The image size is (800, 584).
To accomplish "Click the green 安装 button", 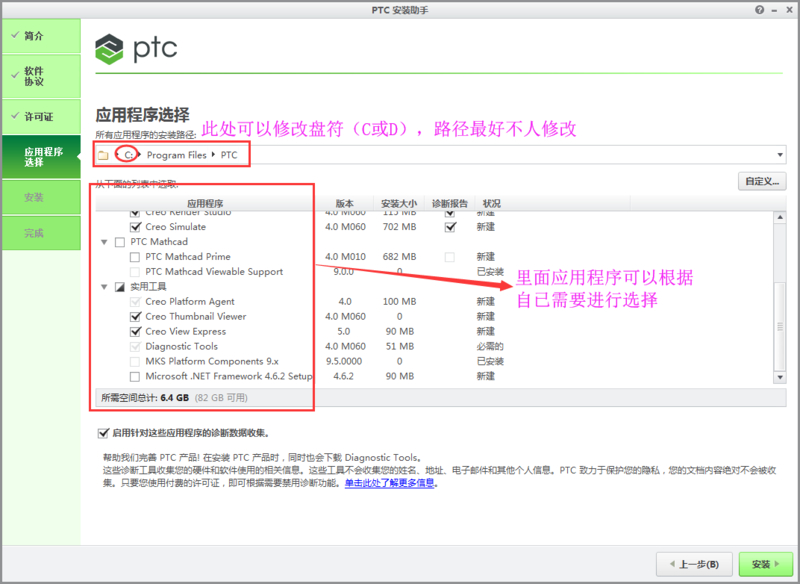I will pos(765,564).
